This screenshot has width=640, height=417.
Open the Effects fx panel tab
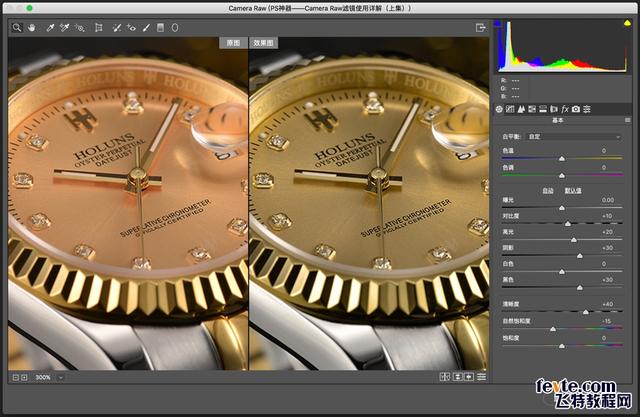pyautogui.click(x=565, y=109)
